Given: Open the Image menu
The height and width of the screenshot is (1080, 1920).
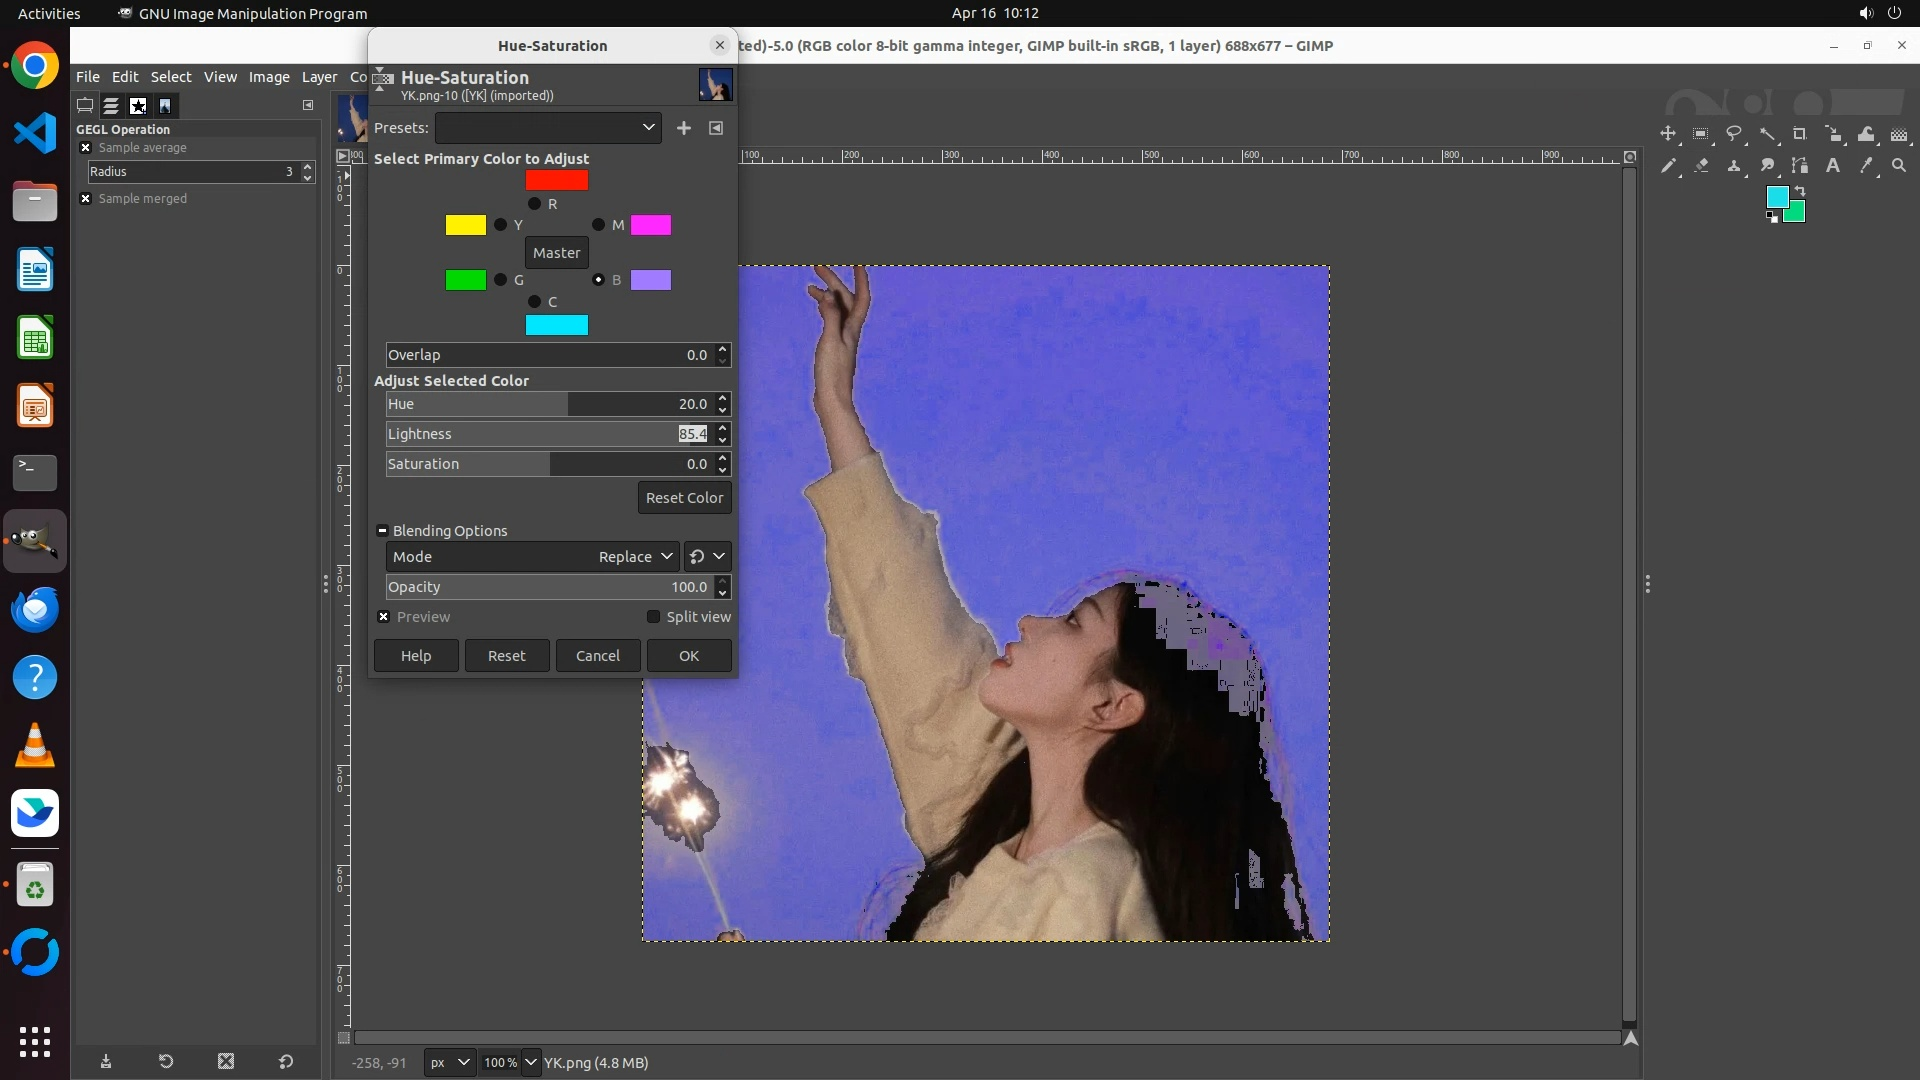Looking at the screenshot, I should [268, 77].
